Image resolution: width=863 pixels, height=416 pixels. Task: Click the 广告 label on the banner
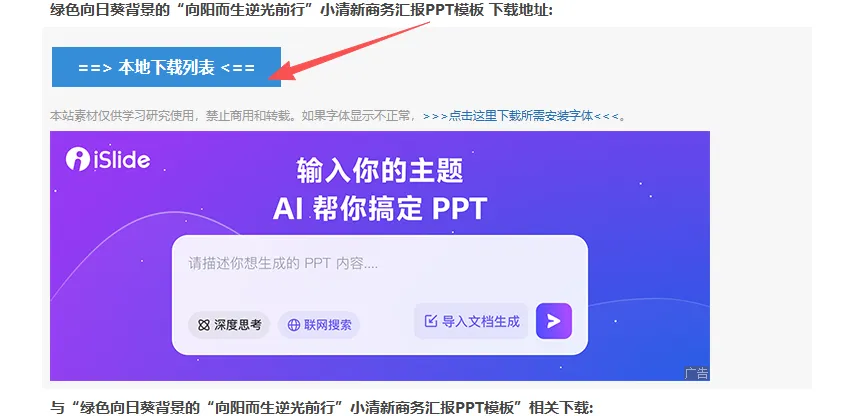pos(696,373)
